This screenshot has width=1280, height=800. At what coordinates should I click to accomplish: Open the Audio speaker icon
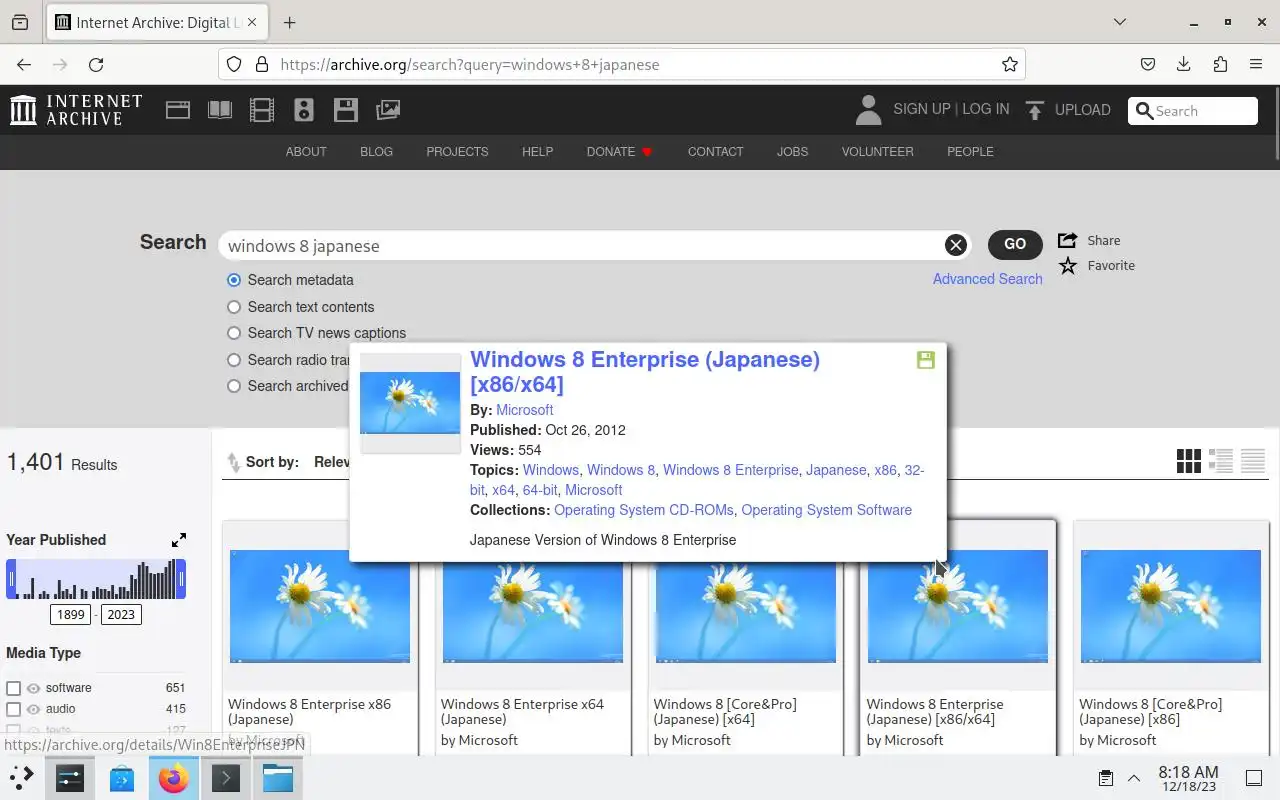point(304,110)
